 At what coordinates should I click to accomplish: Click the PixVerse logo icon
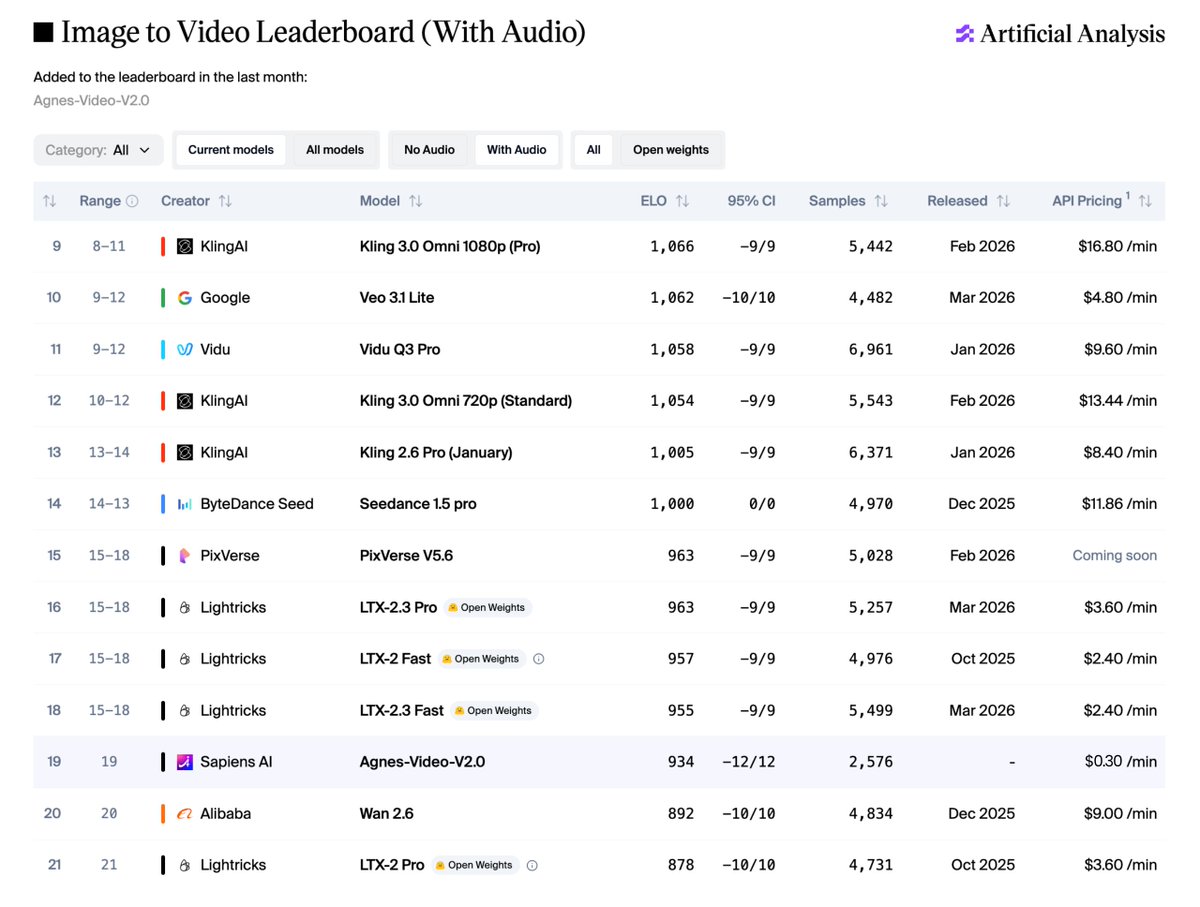(185, 556)
